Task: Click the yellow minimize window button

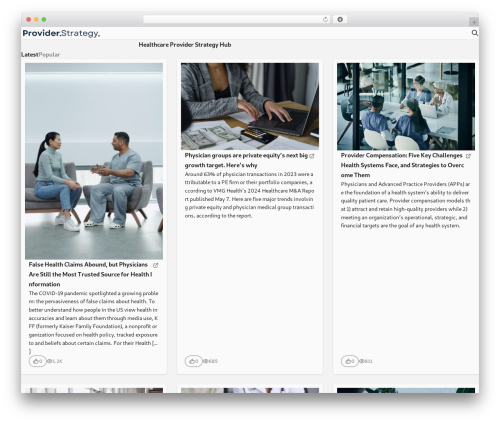Action: pyautogui.click(x=36, y=20)
